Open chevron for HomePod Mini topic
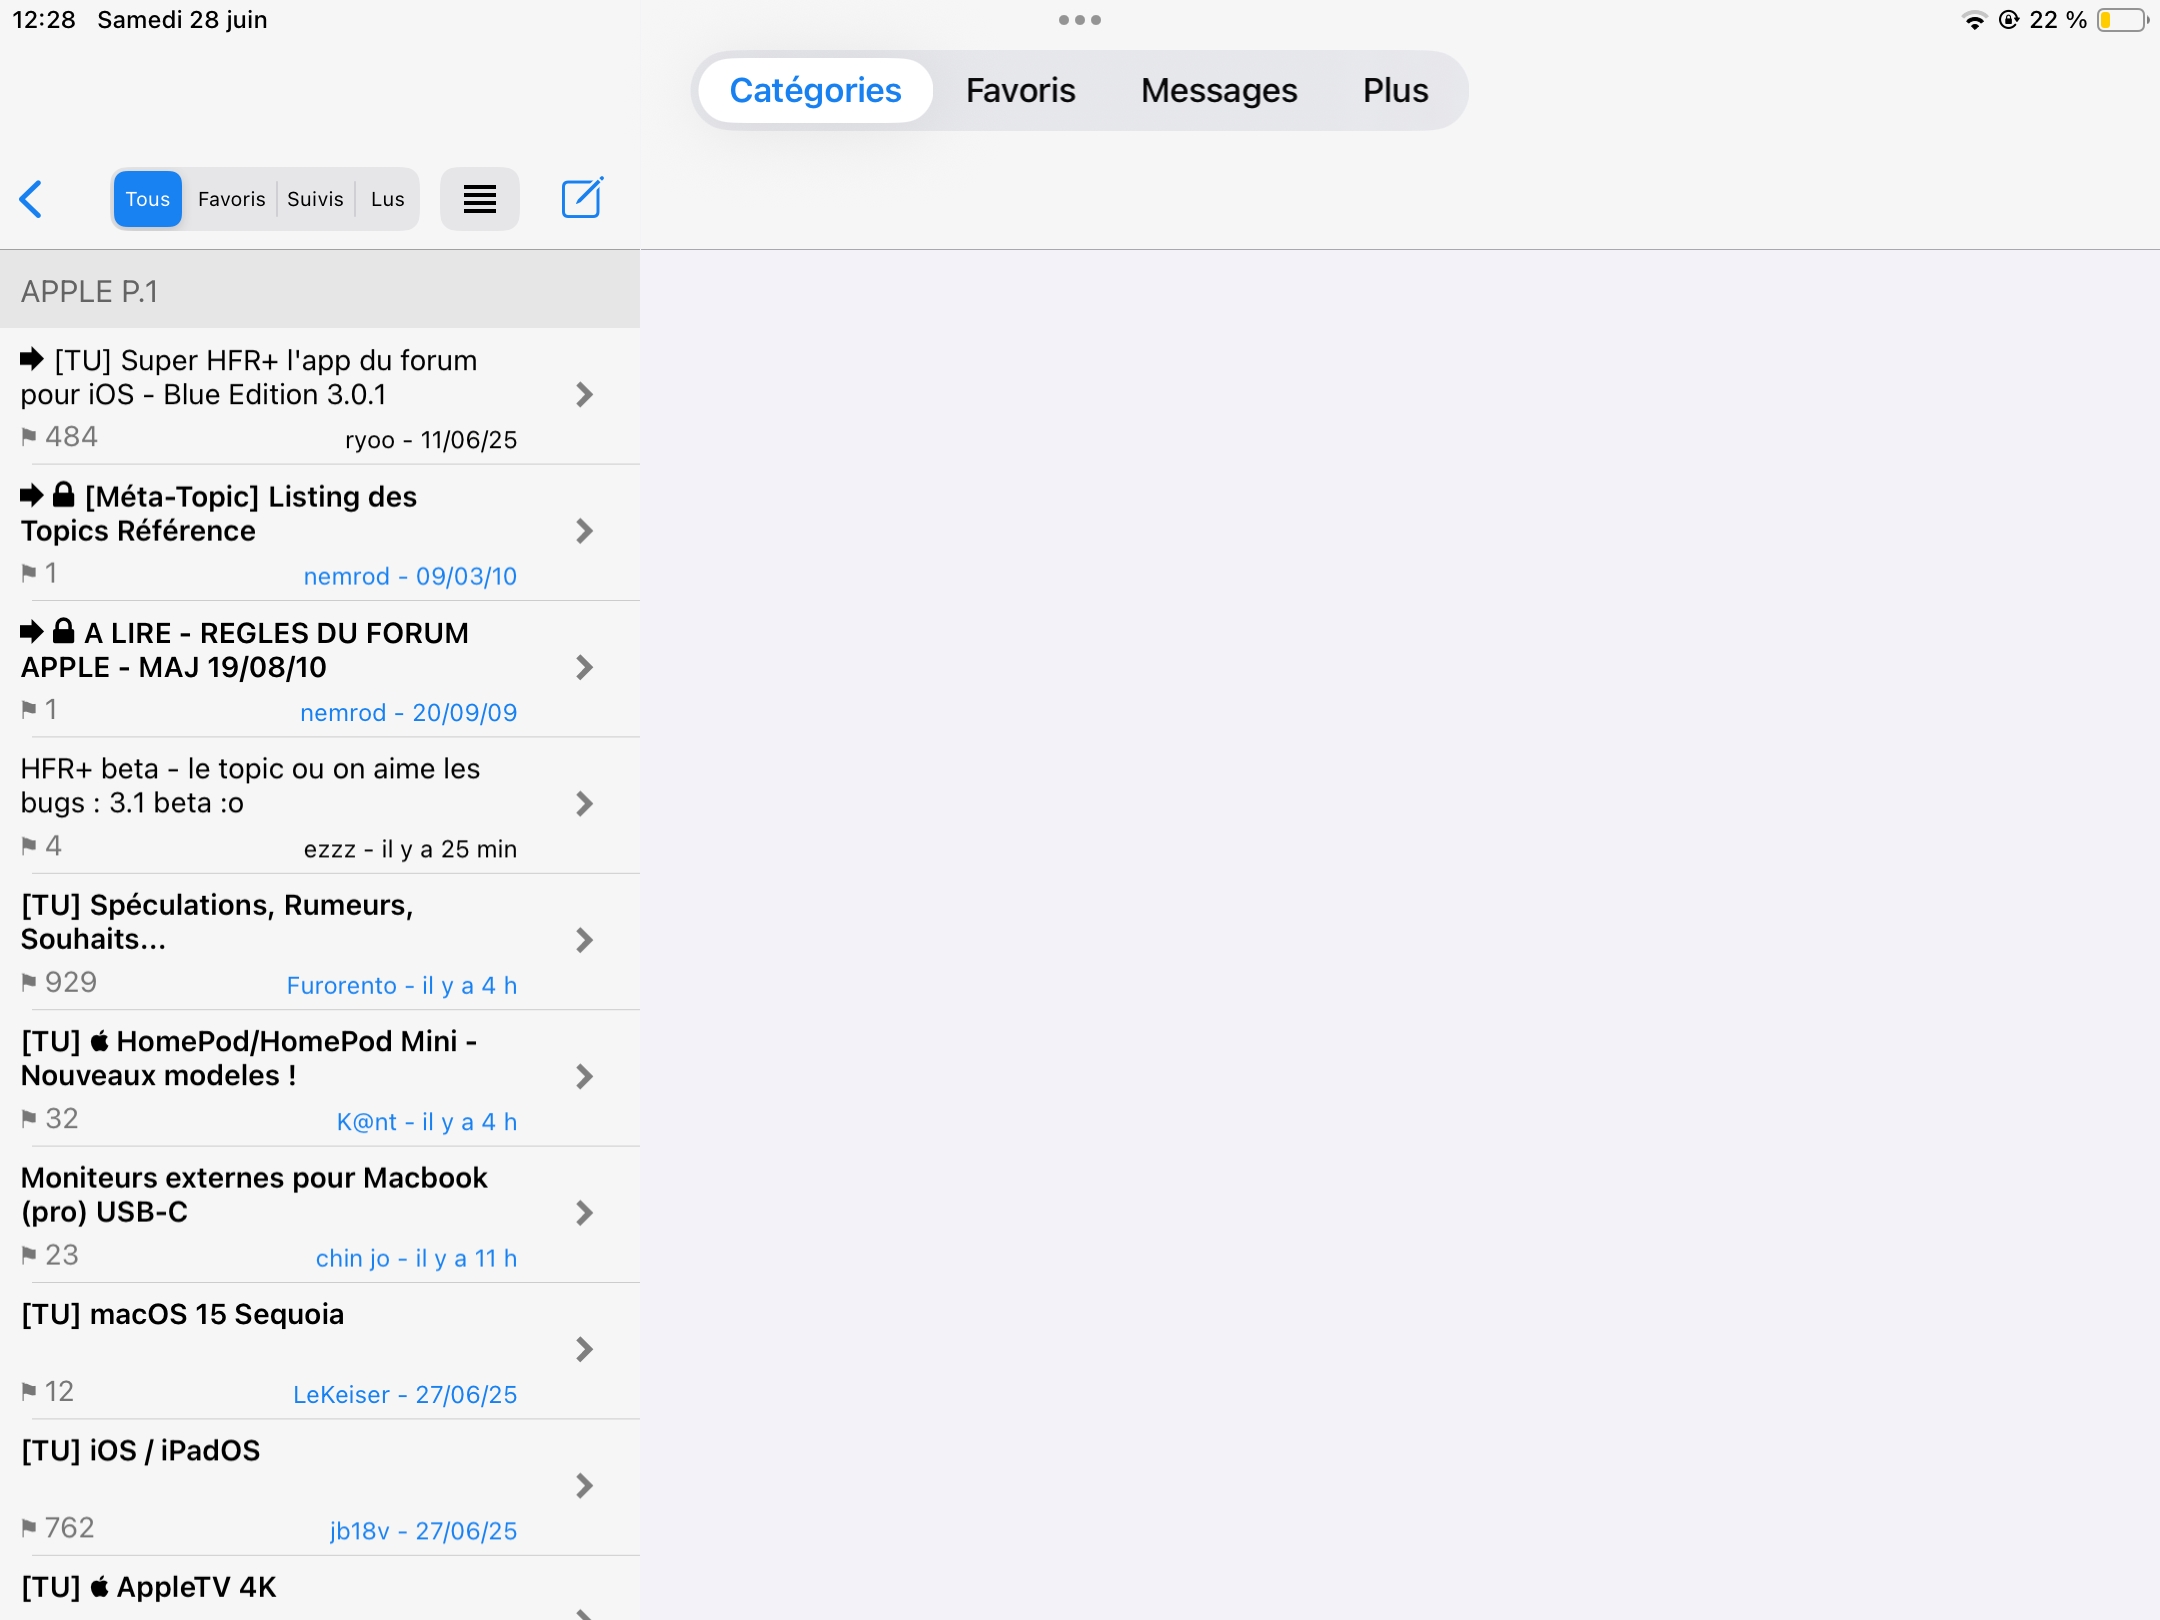The image size is (2160, 1620). (x=585, y=1077)
